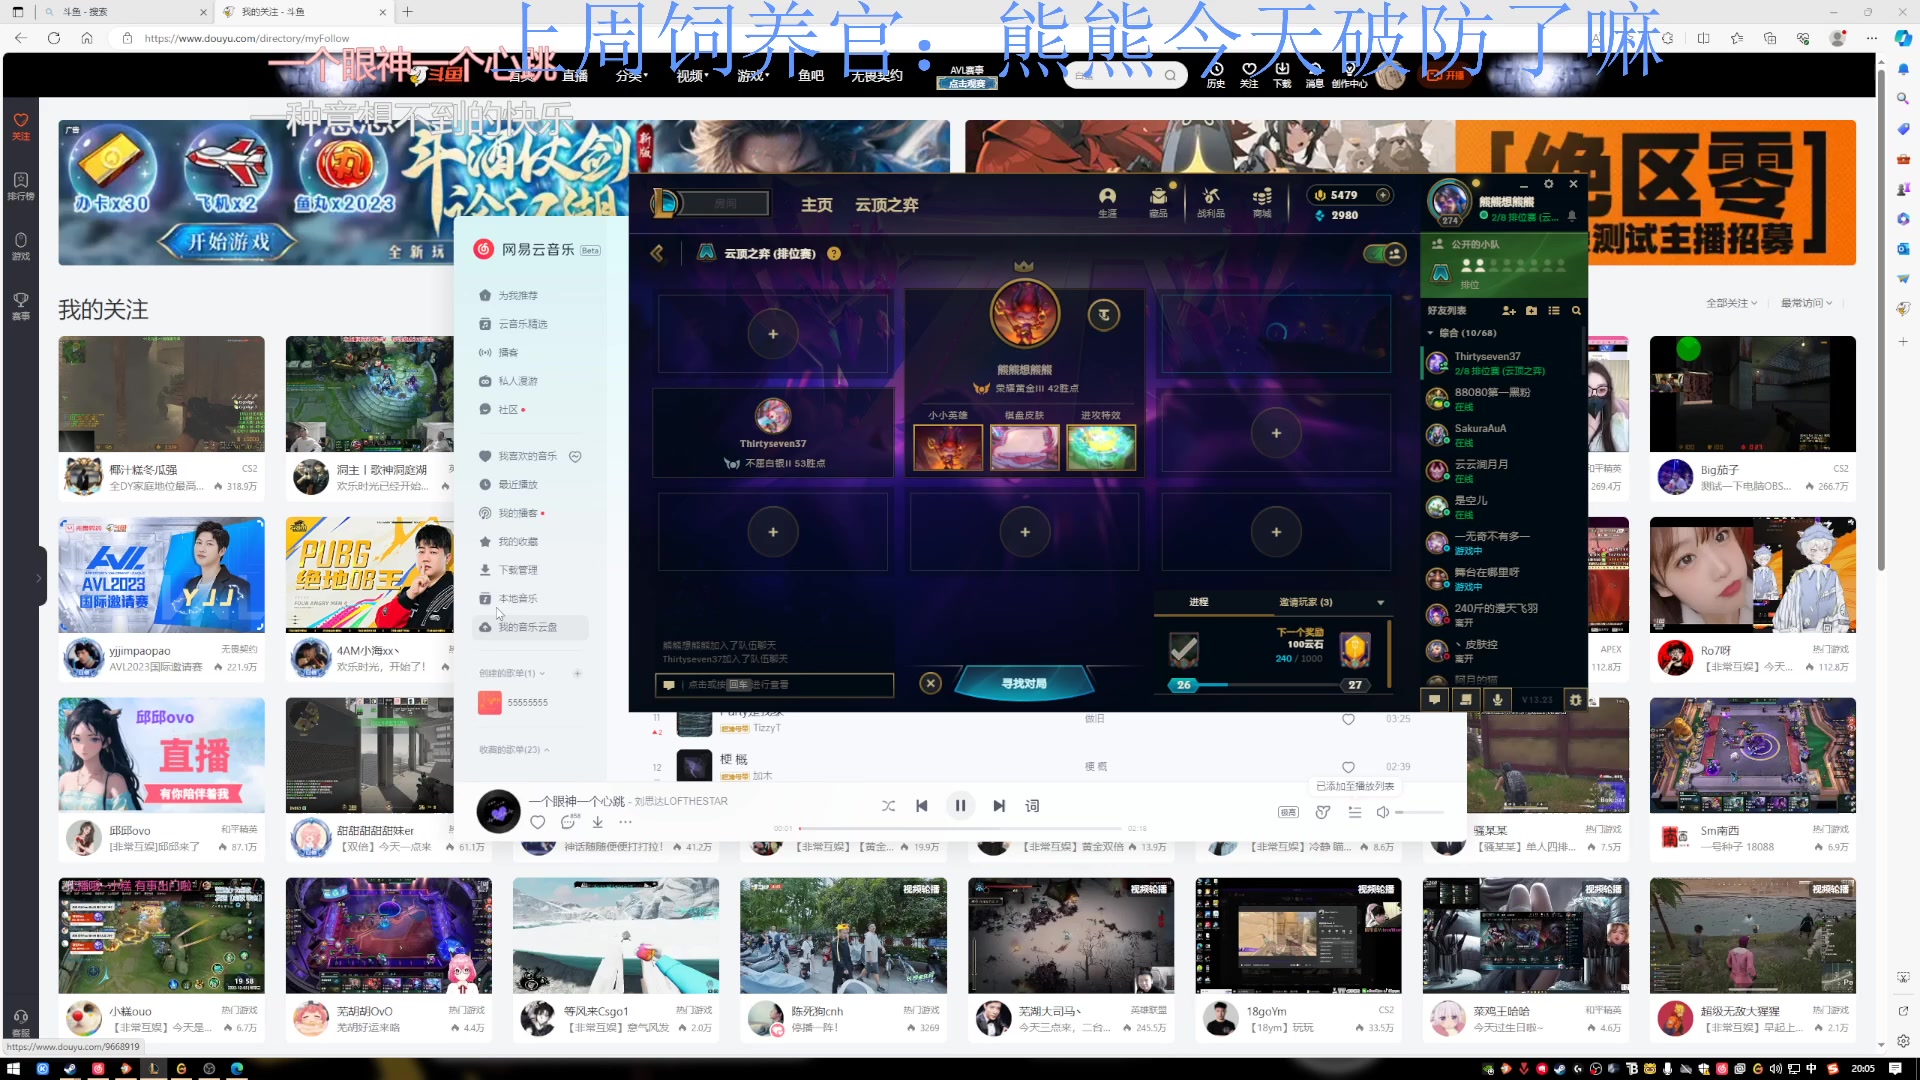Click the shuffle mode icon in the music player

[x=888, y=806]
